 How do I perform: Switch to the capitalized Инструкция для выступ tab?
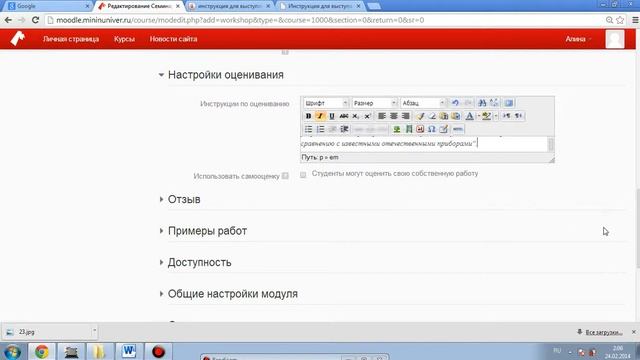(x=320, y=6)
